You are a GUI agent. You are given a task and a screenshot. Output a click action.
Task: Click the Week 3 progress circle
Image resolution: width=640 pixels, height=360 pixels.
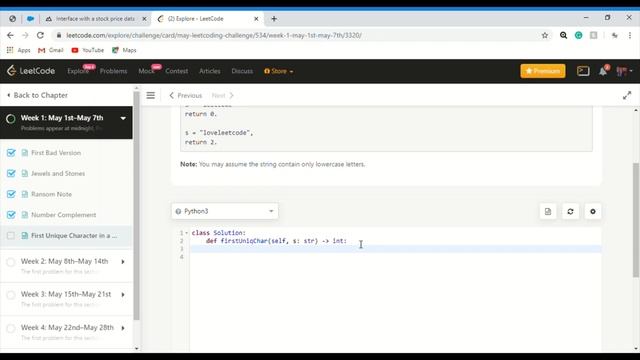[11, 295]
